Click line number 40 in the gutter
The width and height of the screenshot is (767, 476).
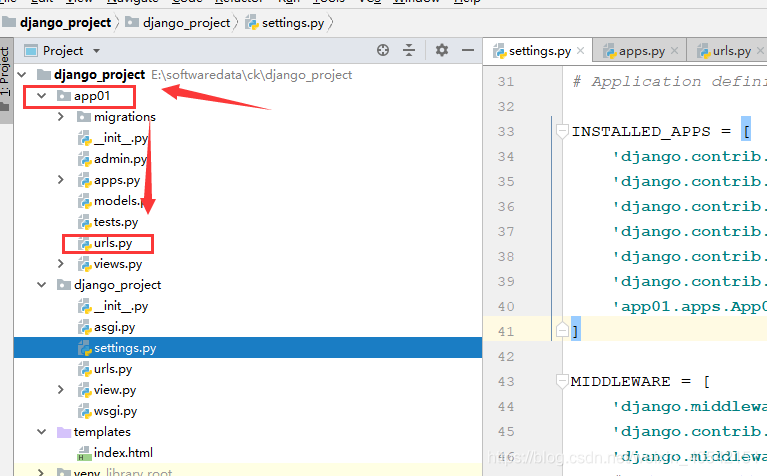coord(506,307)
